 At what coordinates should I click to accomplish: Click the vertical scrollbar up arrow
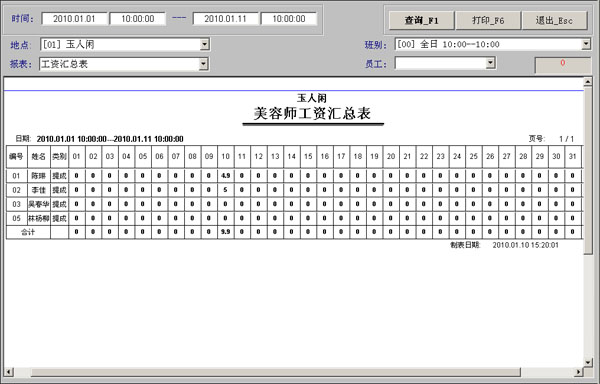(x=588, y=81)
